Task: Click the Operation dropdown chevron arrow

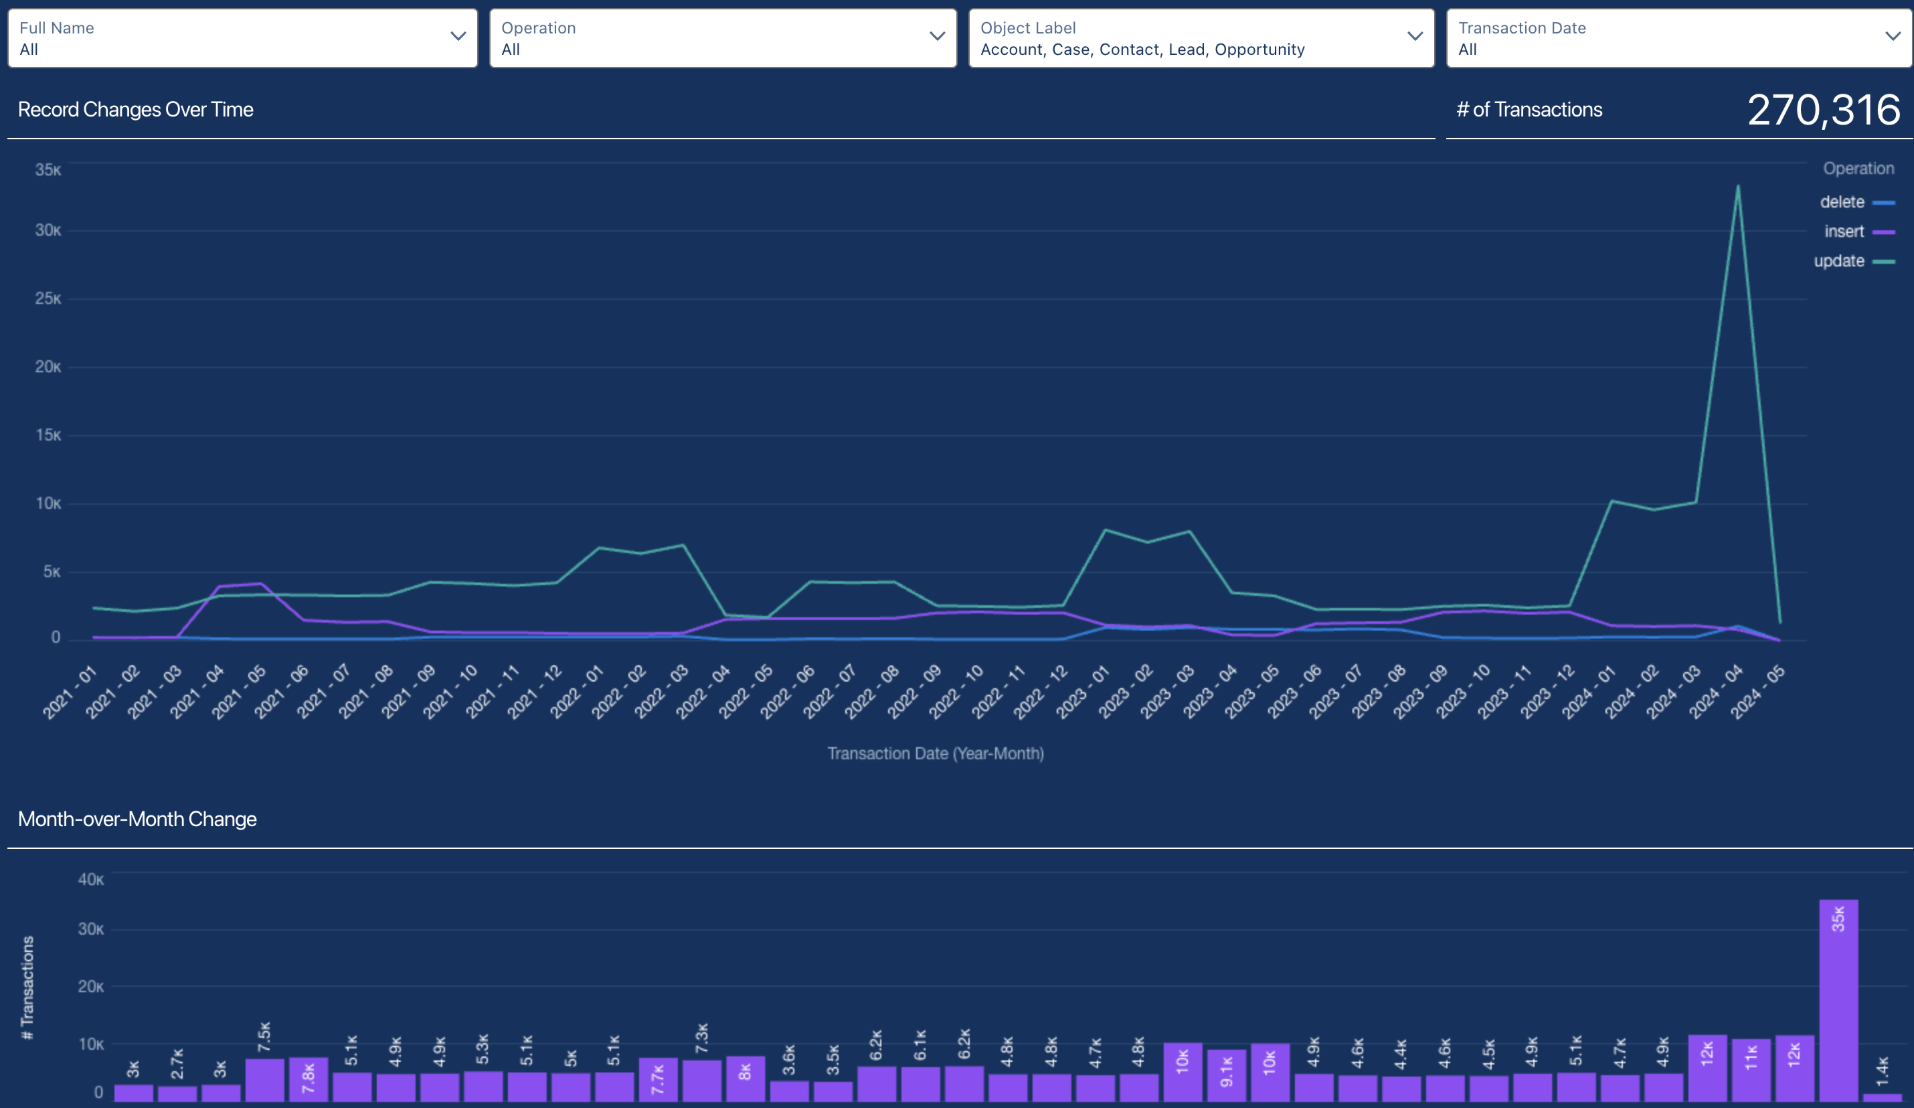Action: click(937, 37)
